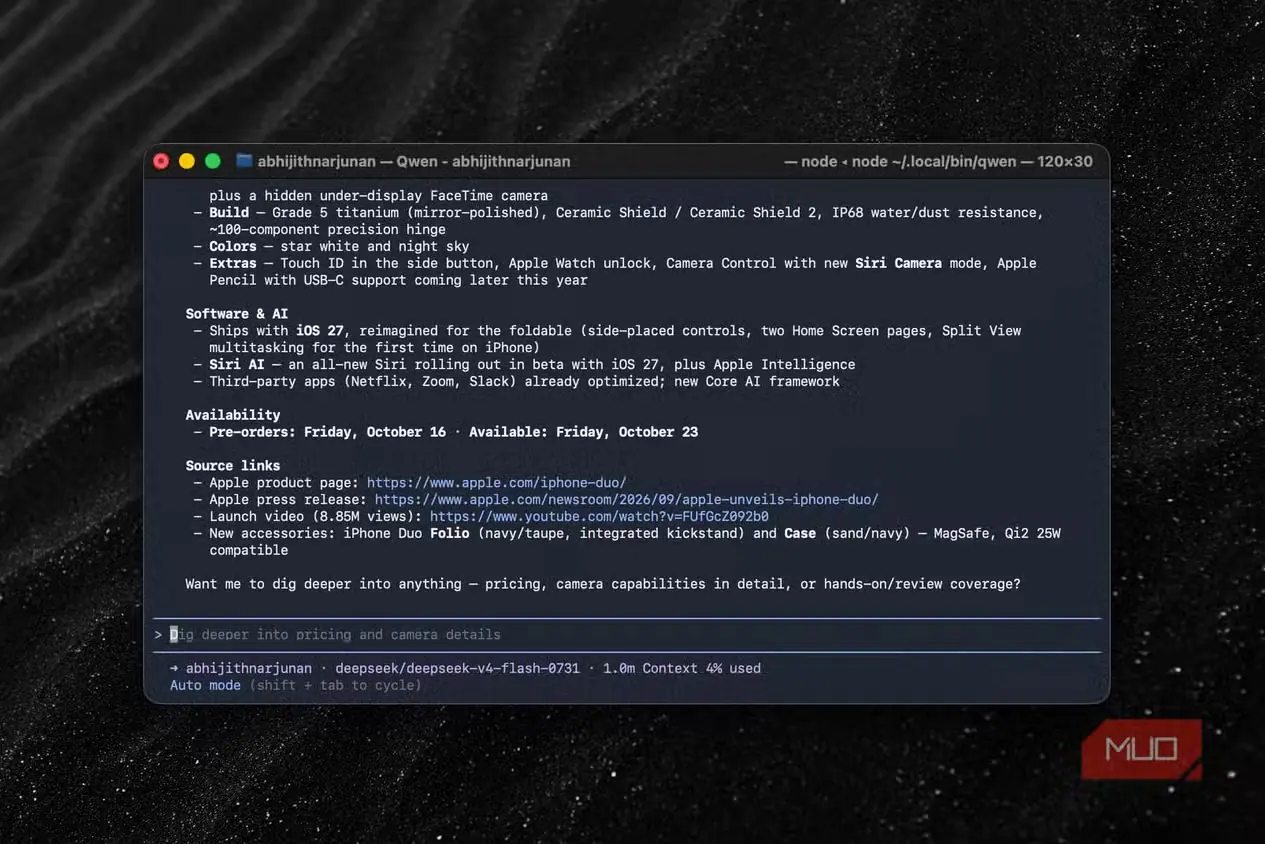Click the 'Available: Friday, October 23' text

[583, 432]
